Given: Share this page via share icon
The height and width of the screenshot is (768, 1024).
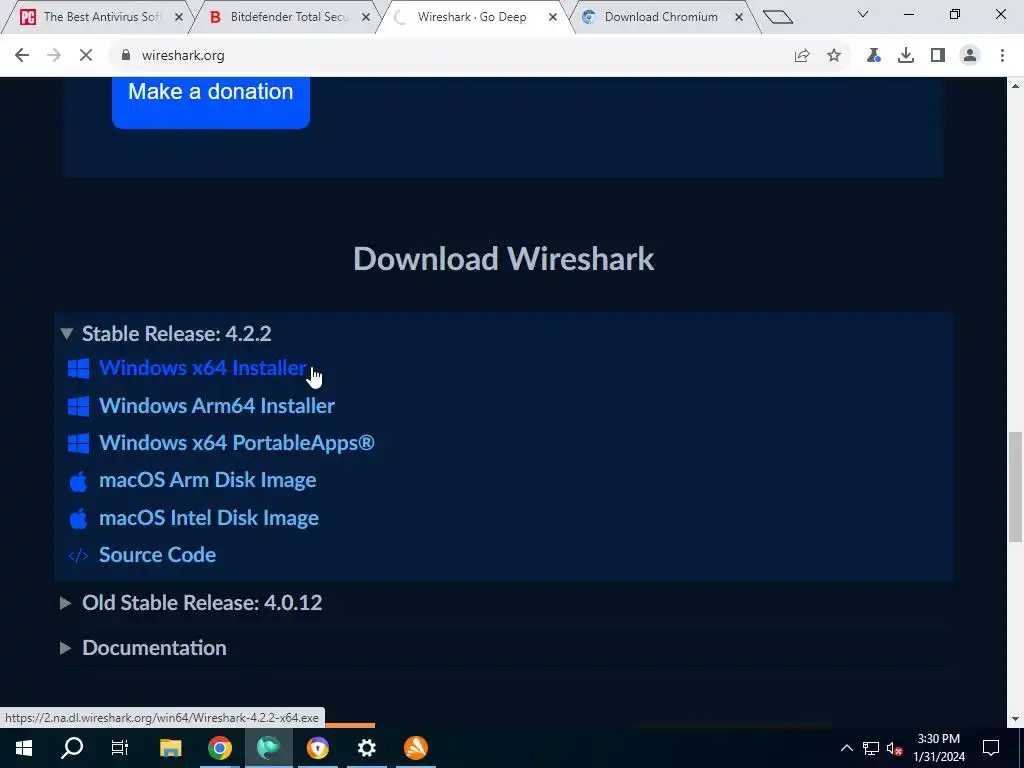Looking at the screenshot, I should [x=802, y=56].
